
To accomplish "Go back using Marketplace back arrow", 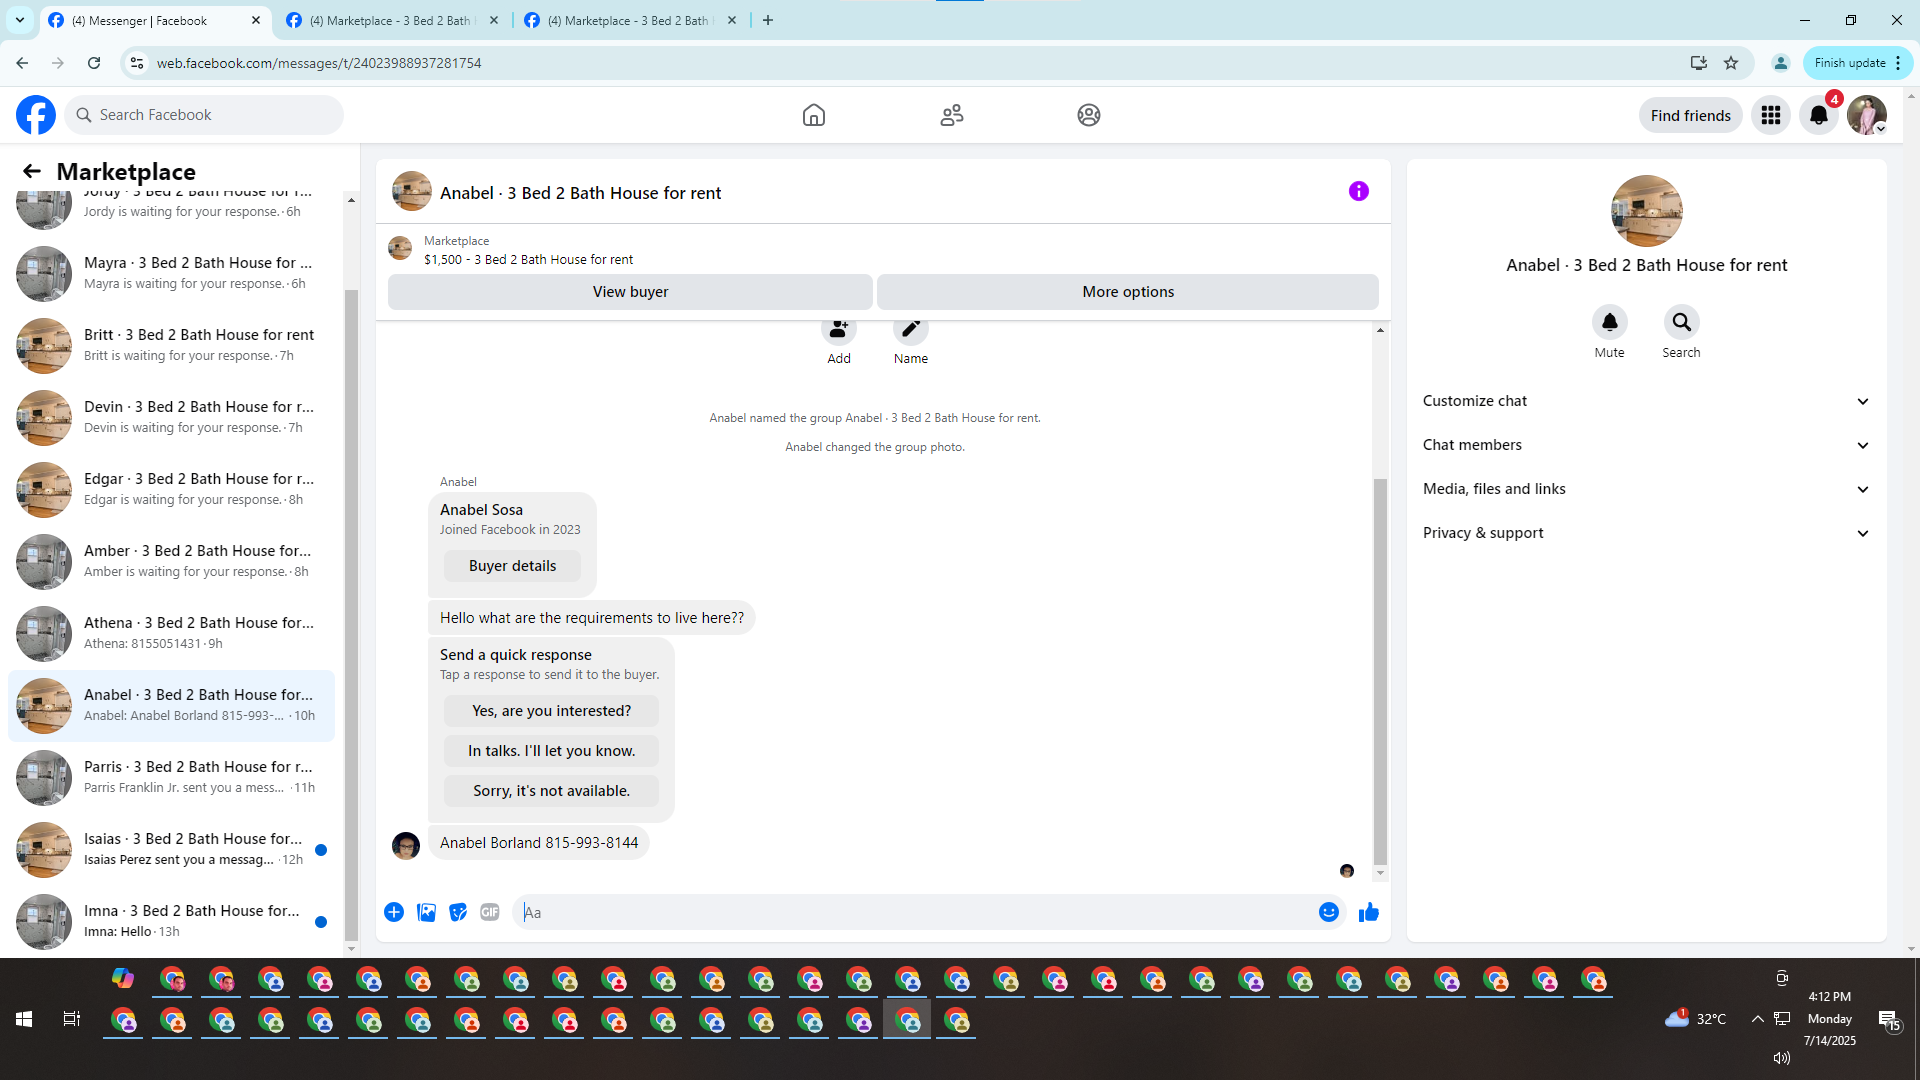I will pyautogui.click(x=32, y=171).
